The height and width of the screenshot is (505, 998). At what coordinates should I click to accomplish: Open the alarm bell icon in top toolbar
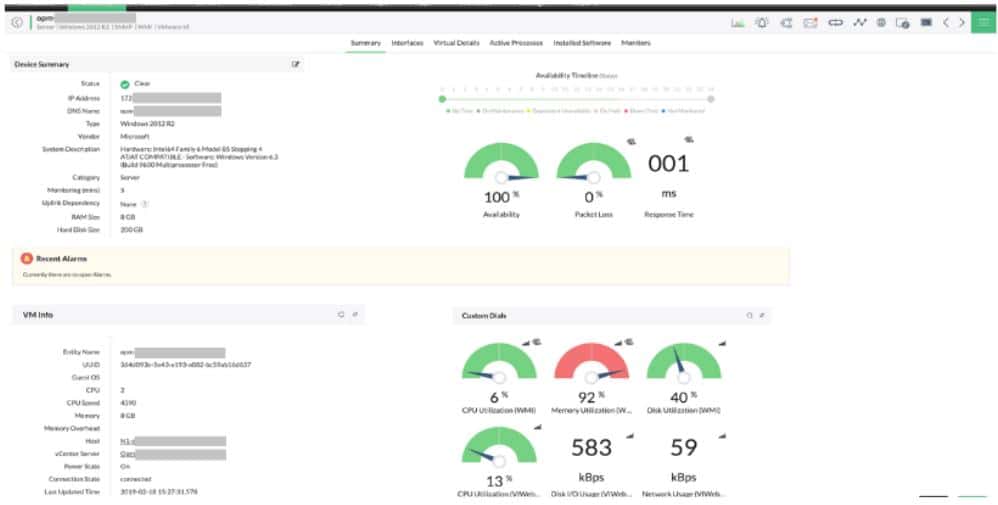point(761,22)
